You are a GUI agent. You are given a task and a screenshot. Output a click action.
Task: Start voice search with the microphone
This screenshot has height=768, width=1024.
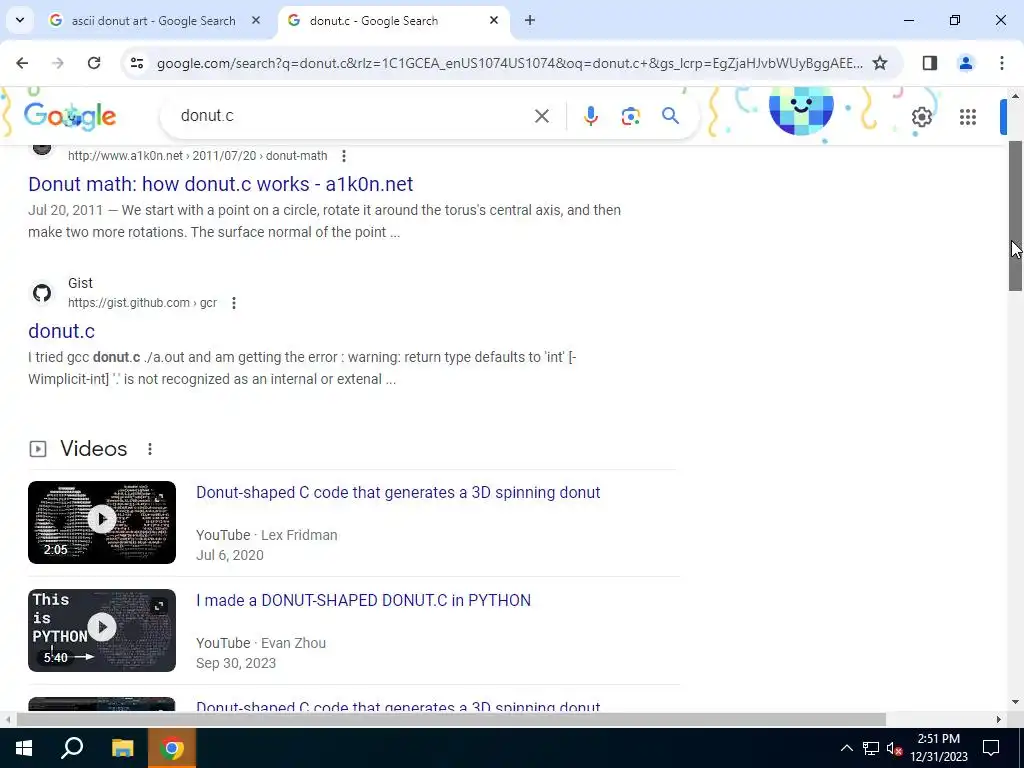click(590, 116)
